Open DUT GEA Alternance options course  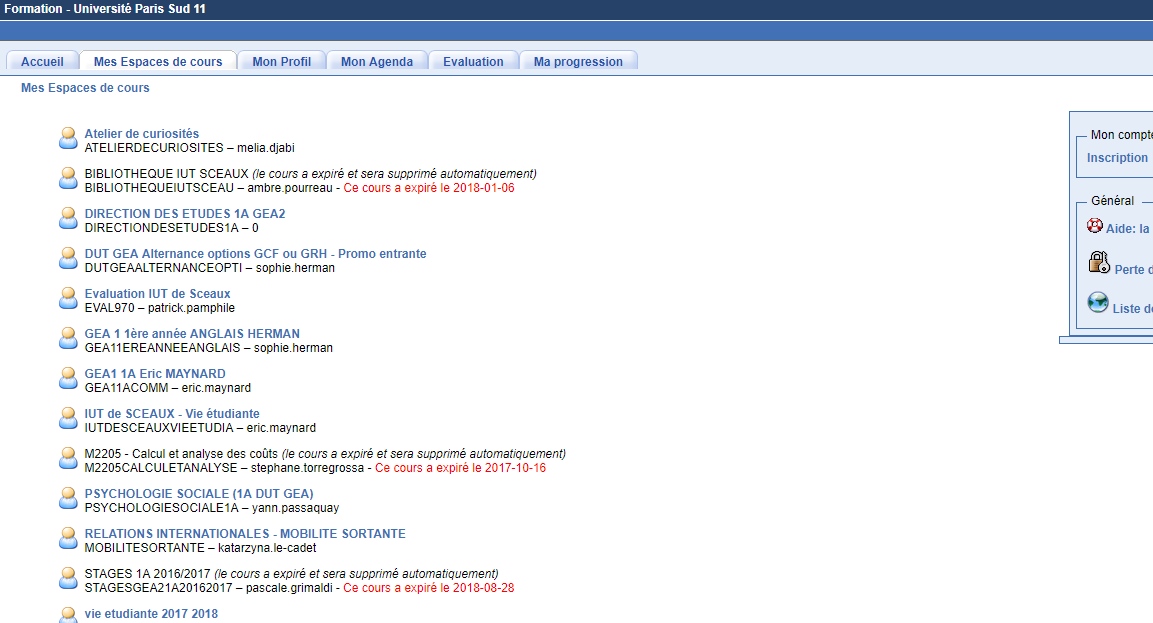click(255, 254)
